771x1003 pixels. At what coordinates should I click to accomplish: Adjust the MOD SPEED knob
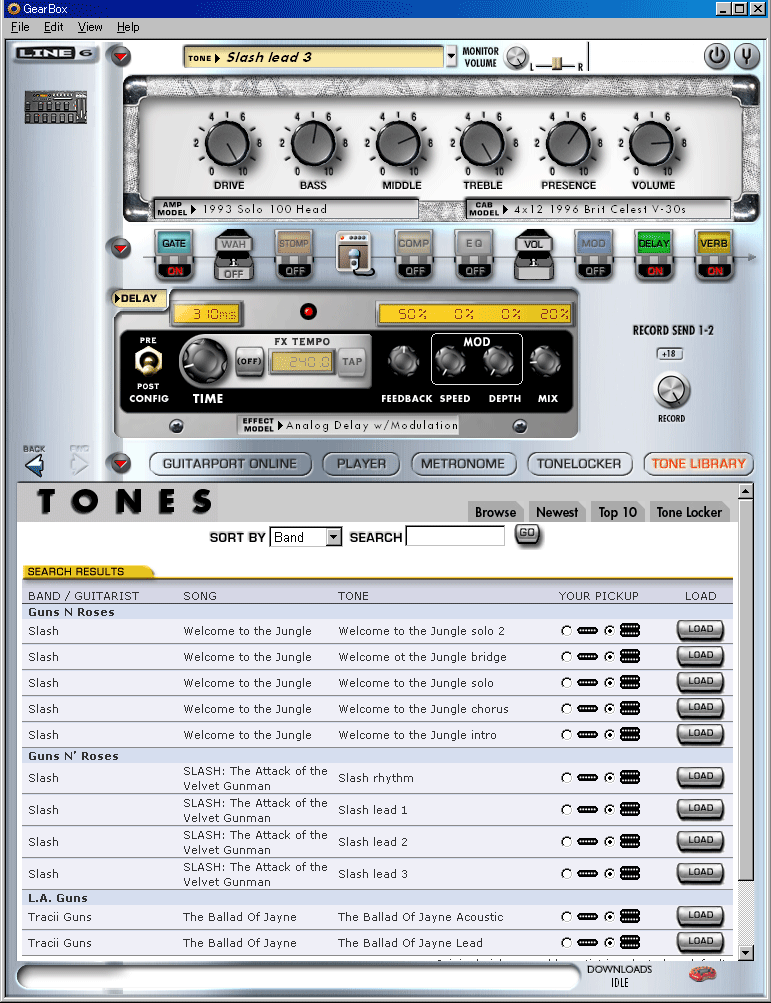(x=450, y=361)
